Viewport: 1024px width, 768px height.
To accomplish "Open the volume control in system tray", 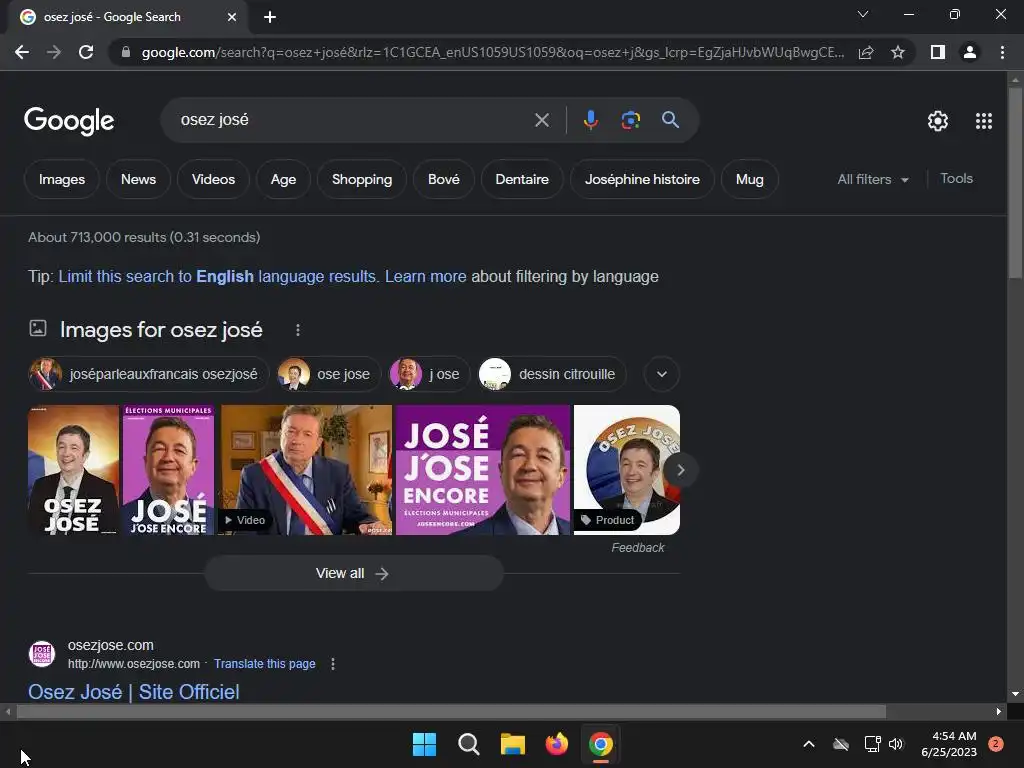I will point(896,744).
